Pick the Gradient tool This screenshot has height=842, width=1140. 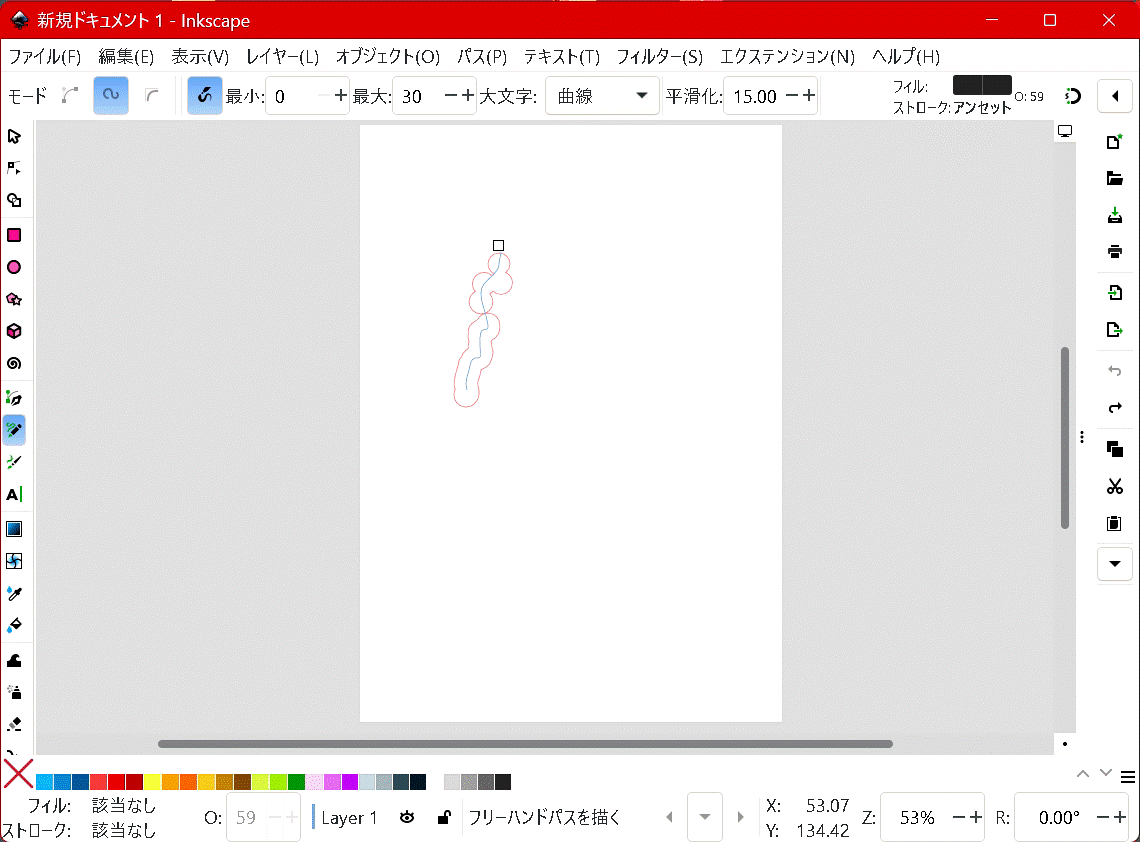click(x=14, y=528)
